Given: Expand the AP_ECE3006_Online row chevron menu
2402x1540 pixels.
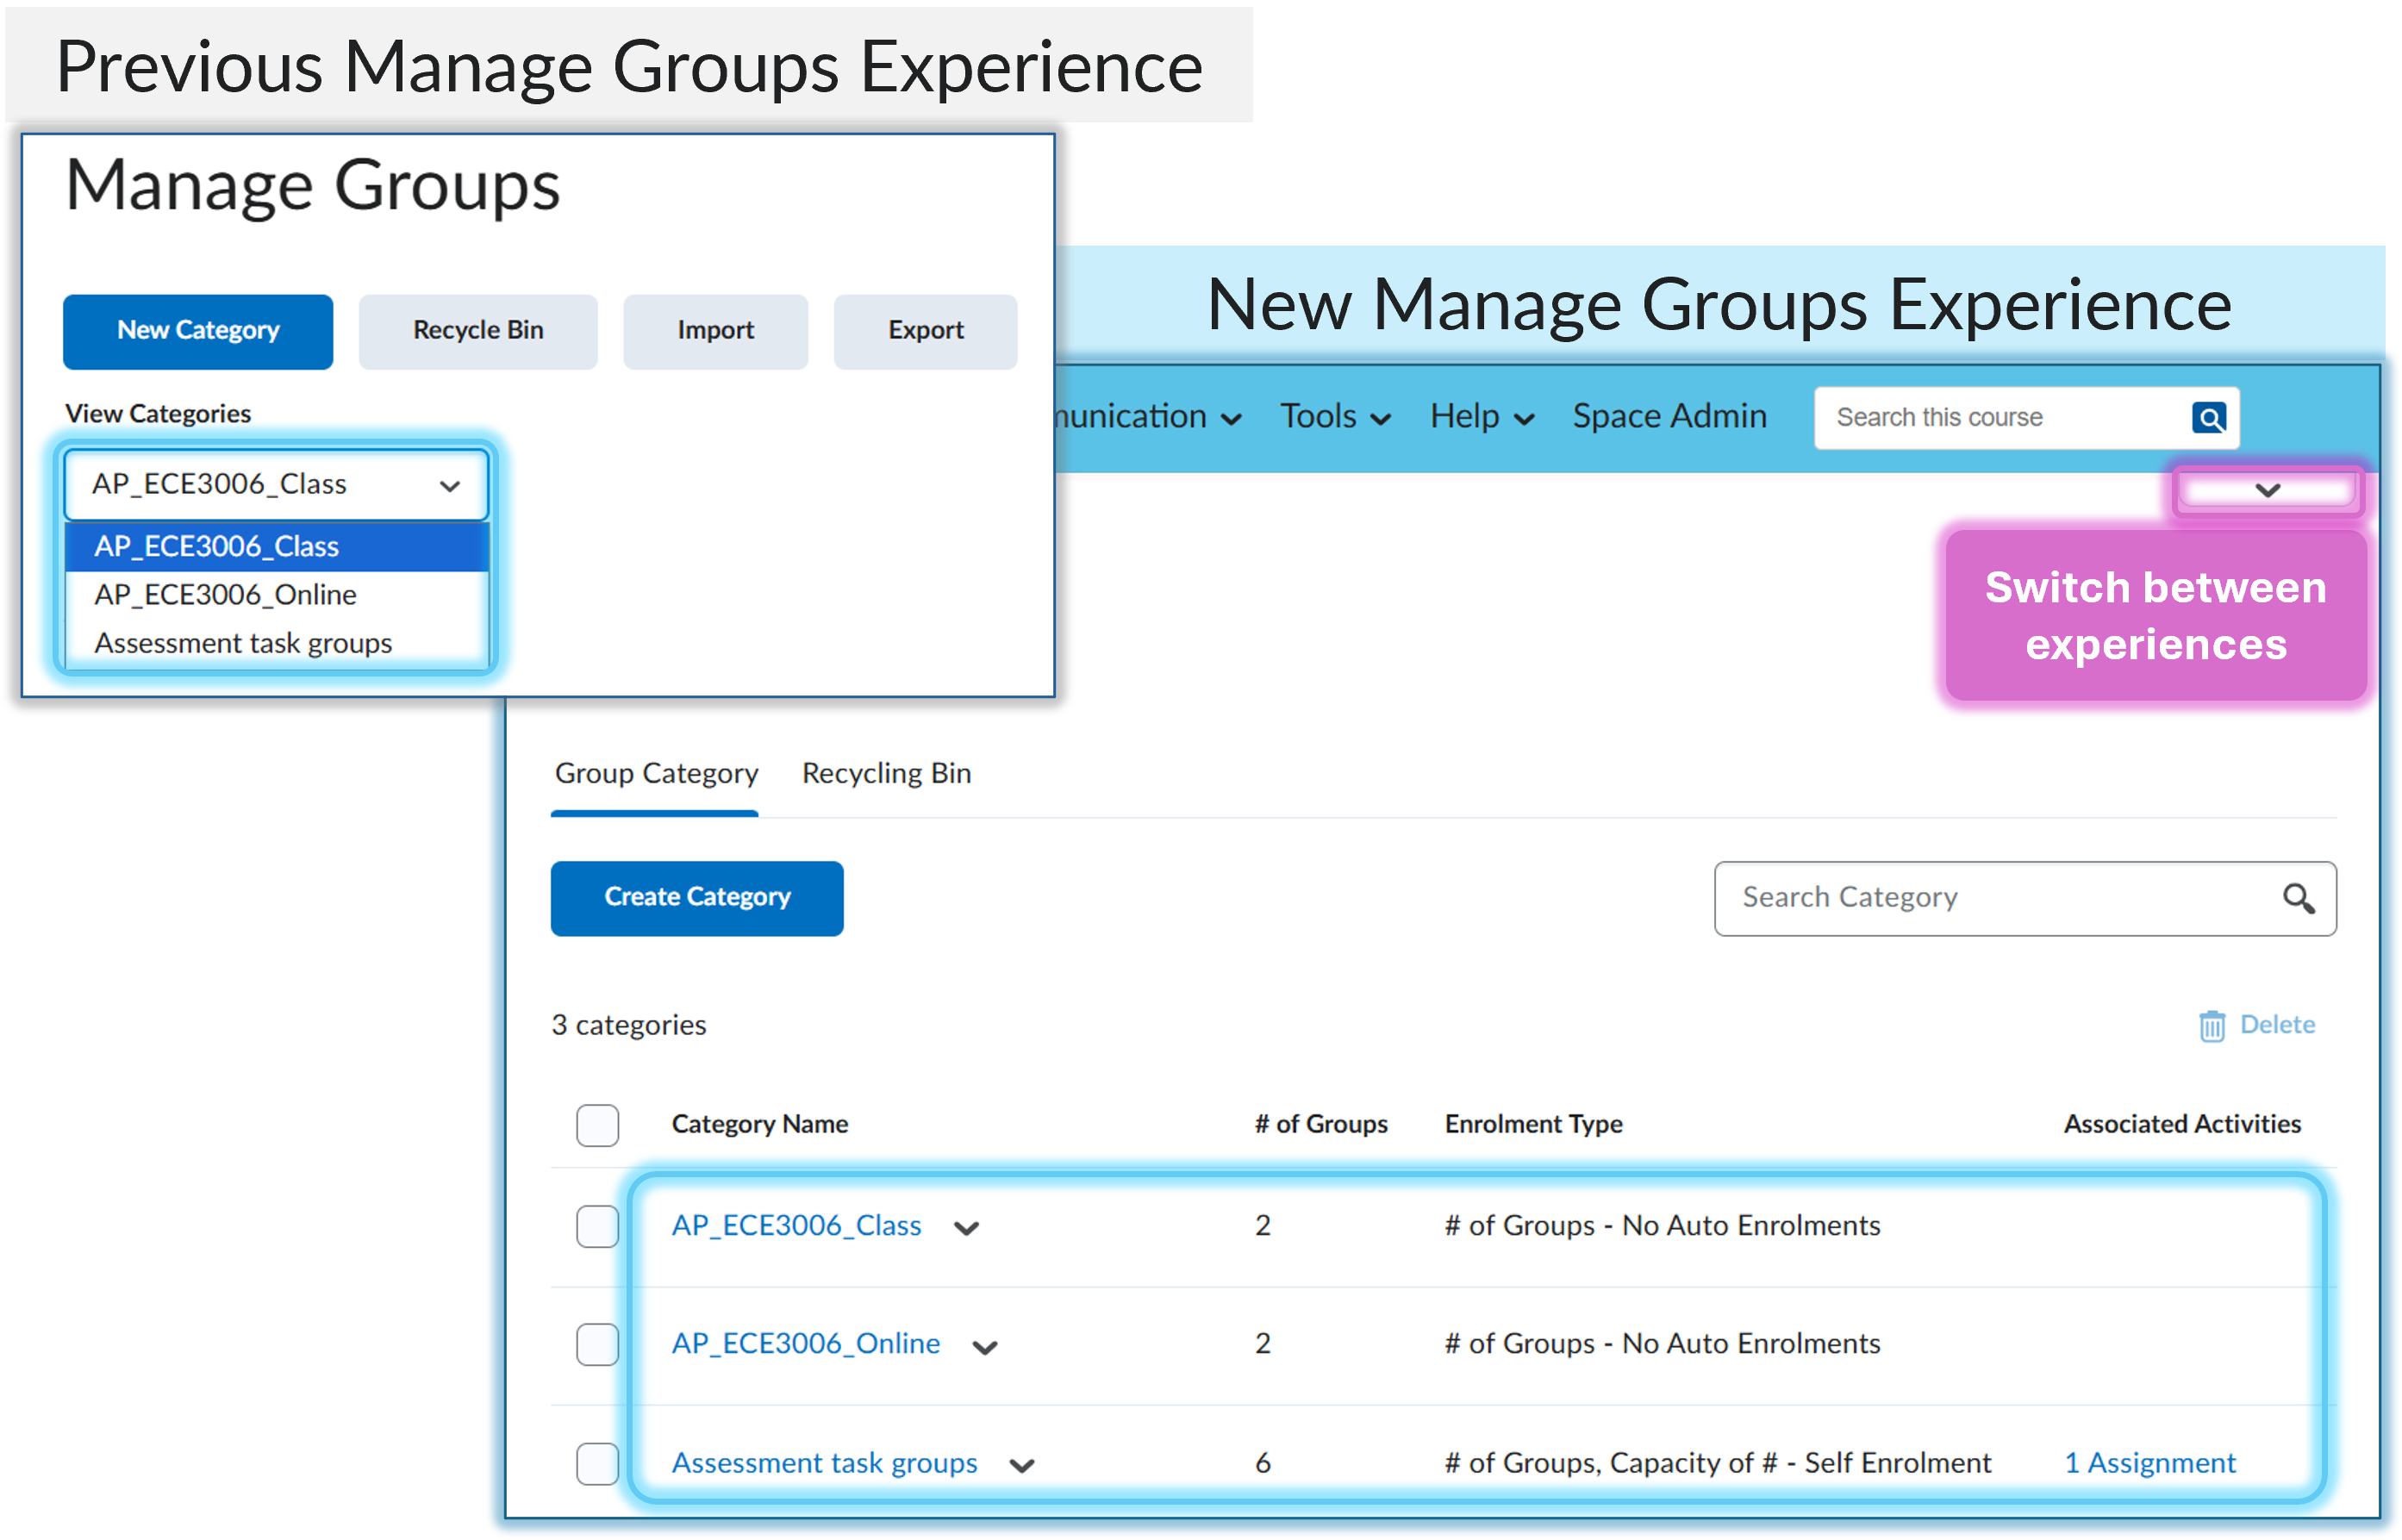Looking at the screenshot, I should coord(985,1347).
